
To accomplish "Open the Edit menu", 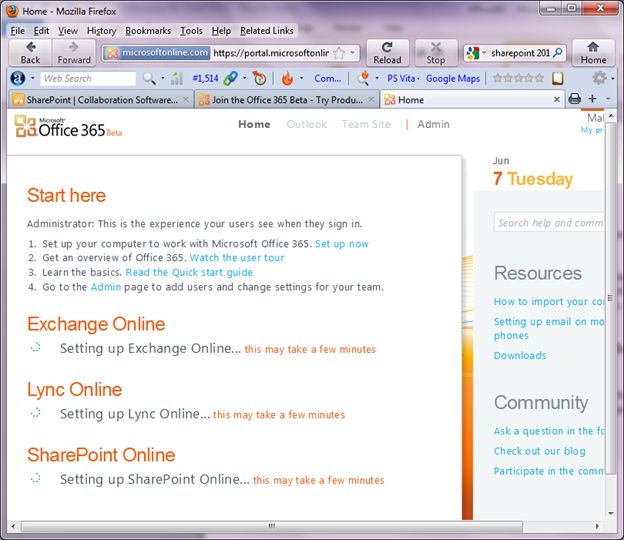I will click(x=41, y=31).
